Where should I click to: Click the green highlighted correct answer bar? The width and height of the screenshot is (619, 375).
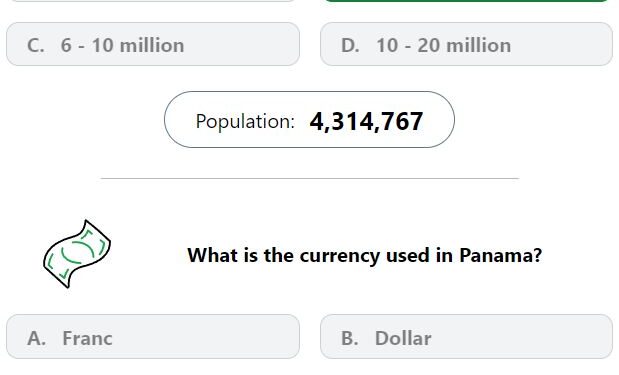(466, 1)
